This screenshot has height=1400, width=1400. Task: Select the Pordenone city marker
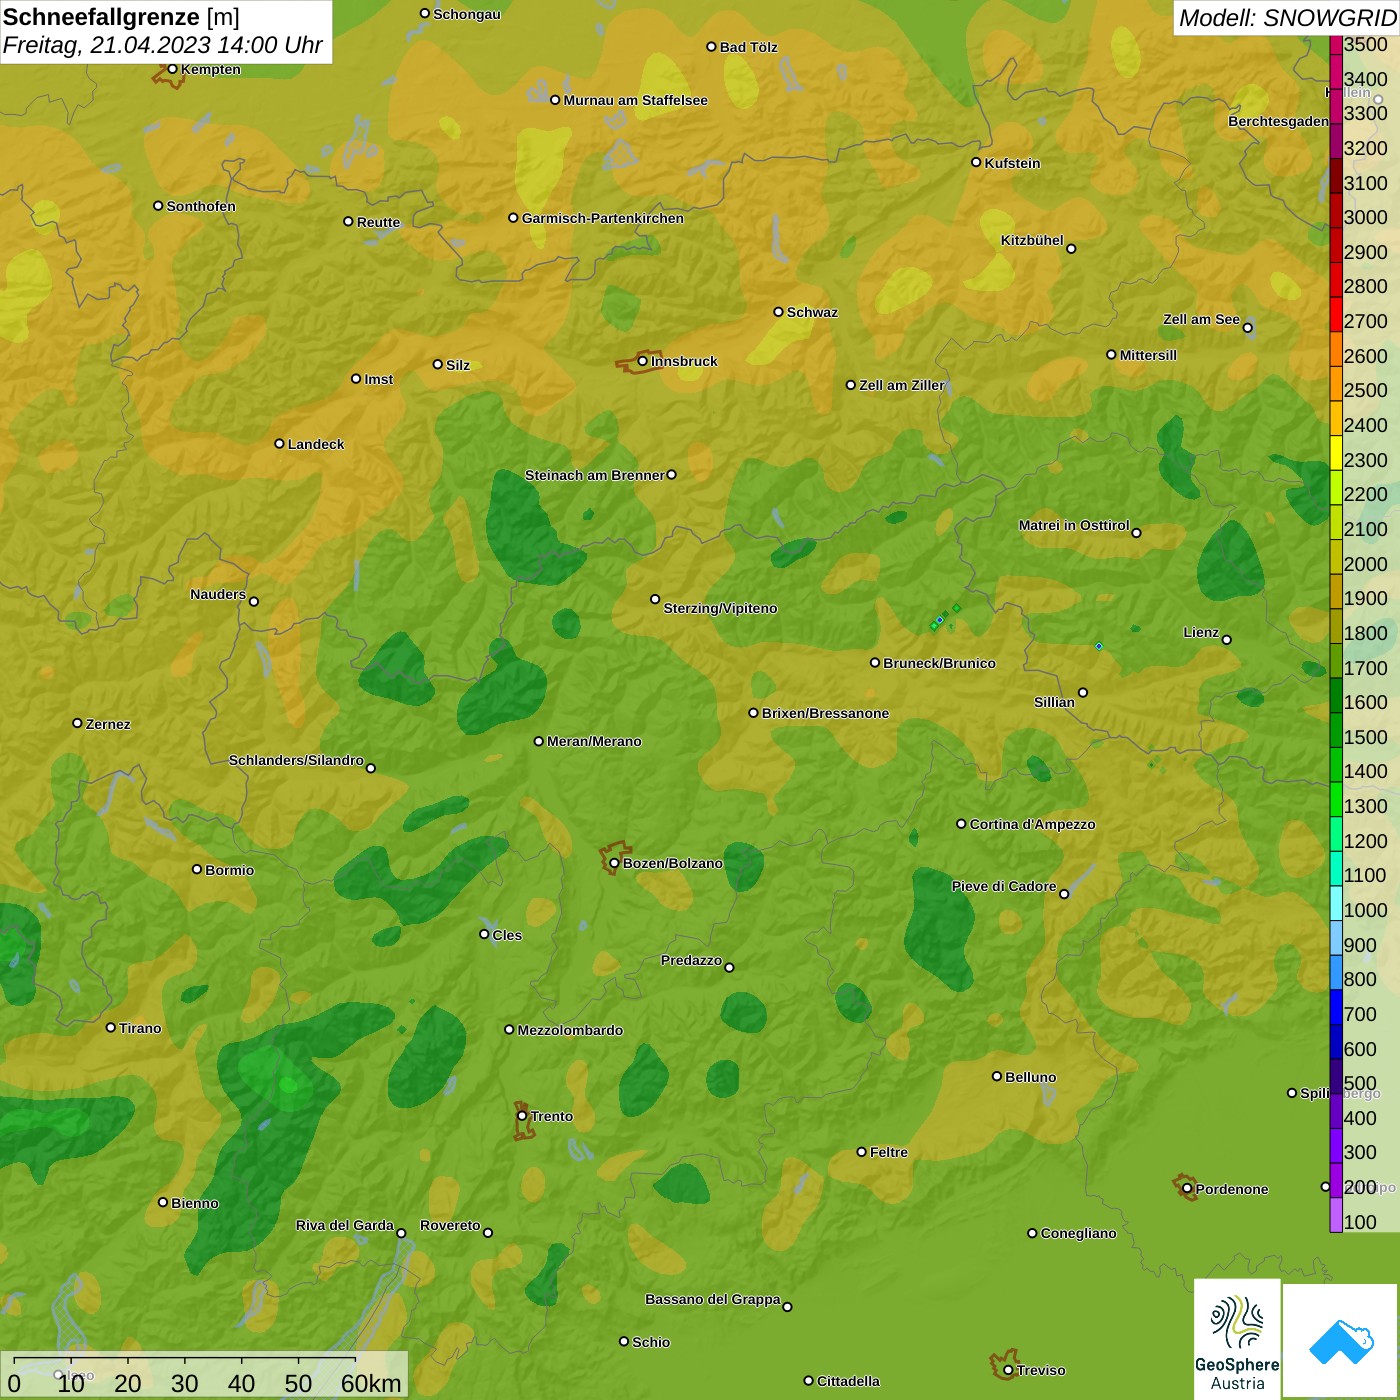coord(1187,1189)
